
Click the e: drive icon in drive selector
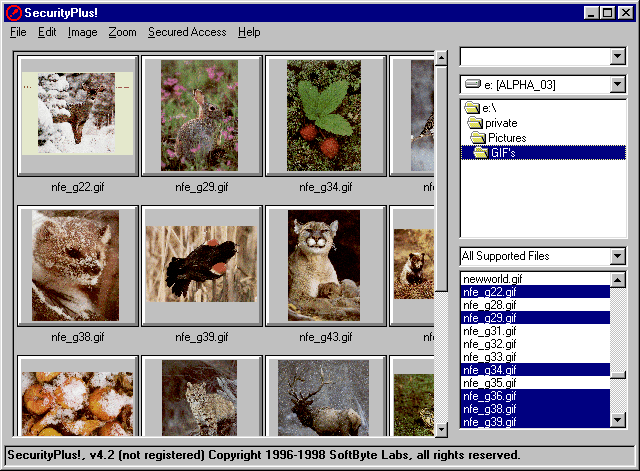click(473, 84)
